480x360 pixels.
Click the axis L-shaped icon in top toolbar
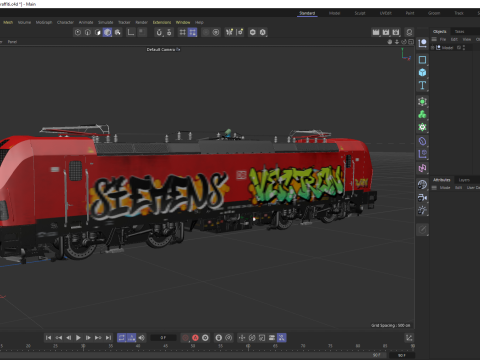pyautogui.click(x=131, y=32)
